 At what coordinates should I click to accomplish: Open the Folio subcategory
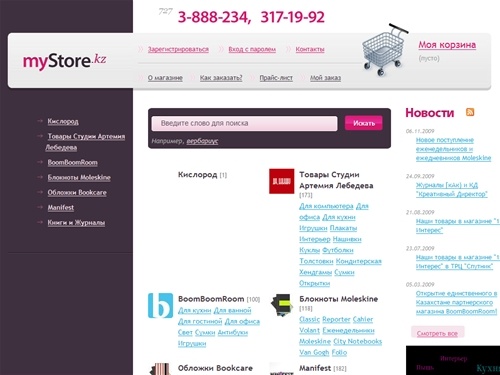tap(339, 352)
